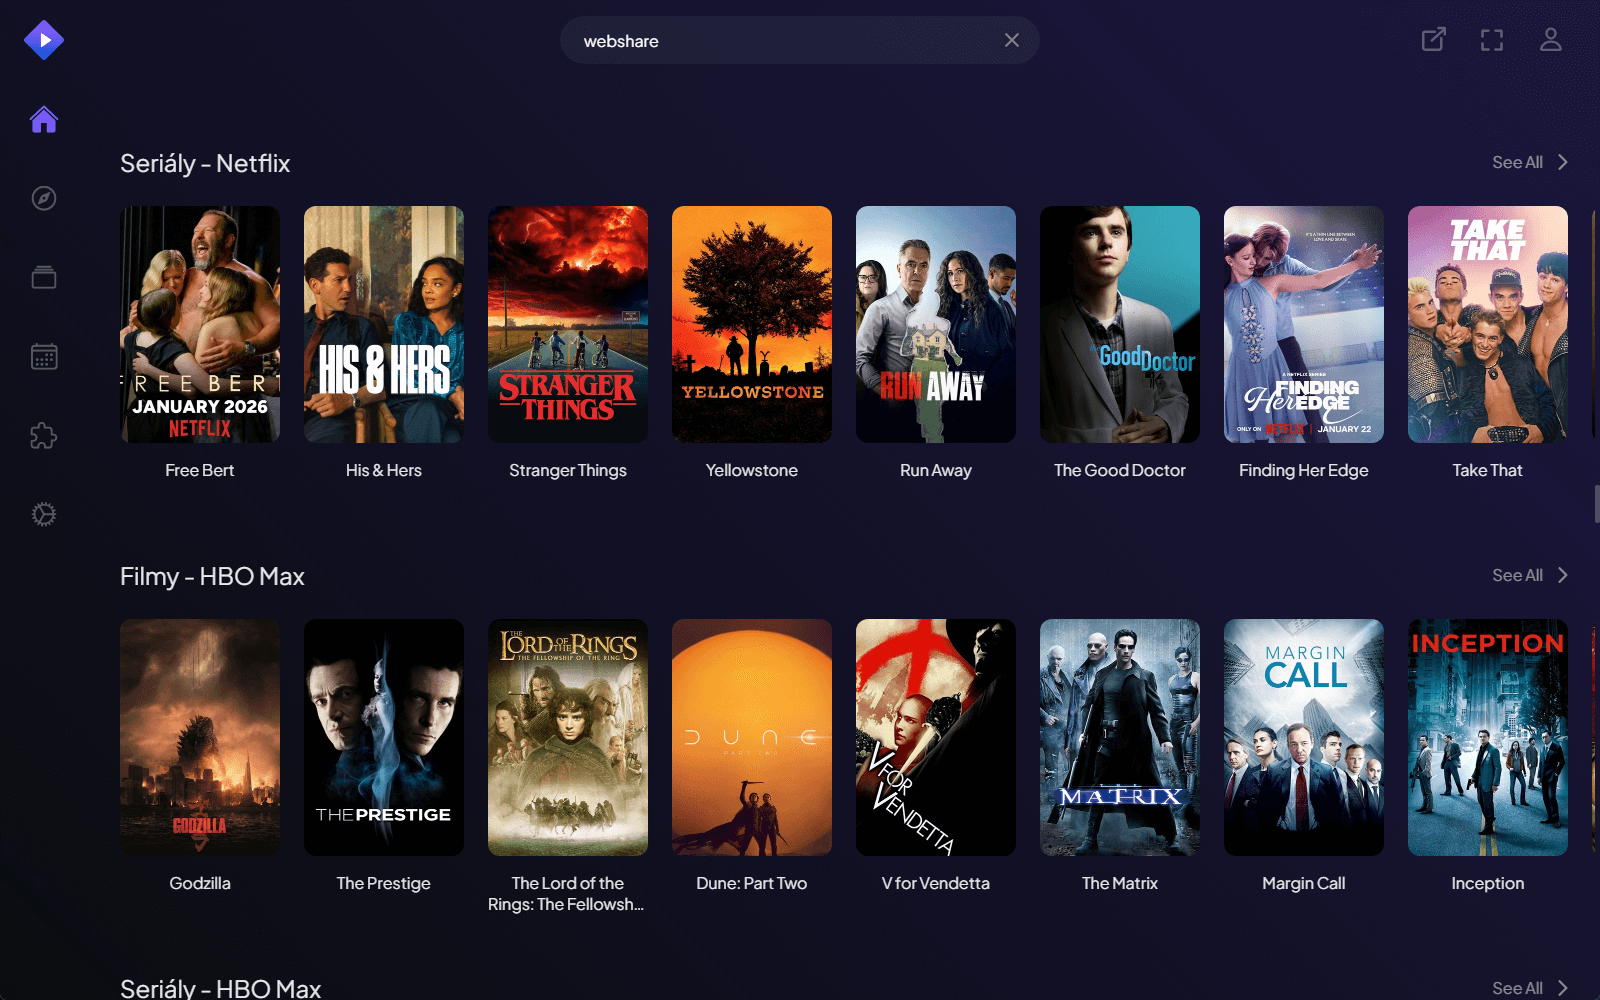Open the Stranger Things poster
This screenshot has height=1000, width=1600.
point(568,324)
